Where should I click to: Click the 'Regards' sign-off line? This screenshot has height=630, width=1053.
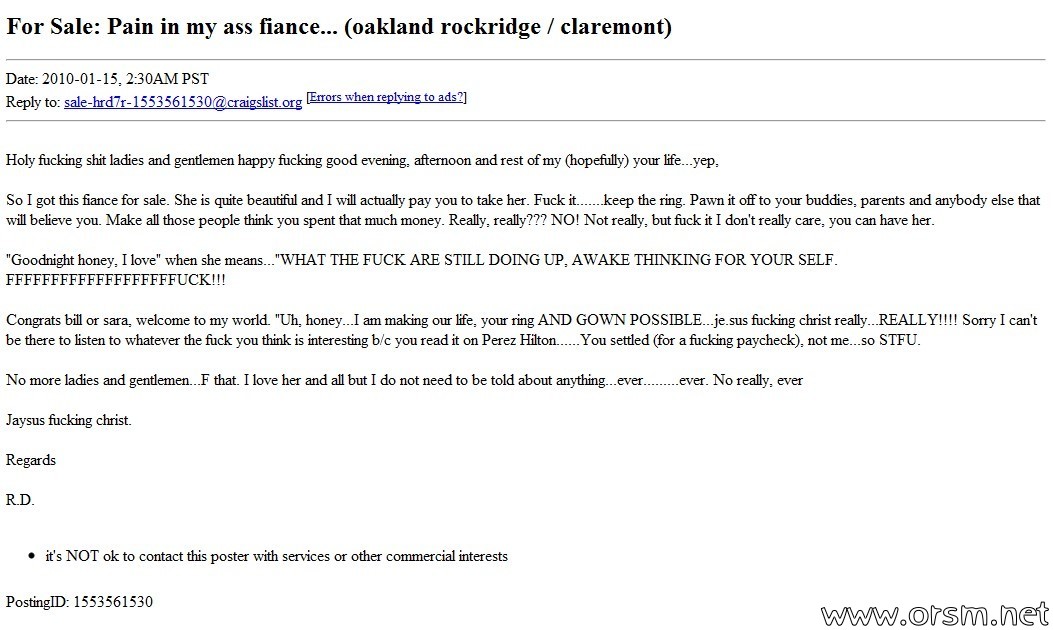pos(31,460)
